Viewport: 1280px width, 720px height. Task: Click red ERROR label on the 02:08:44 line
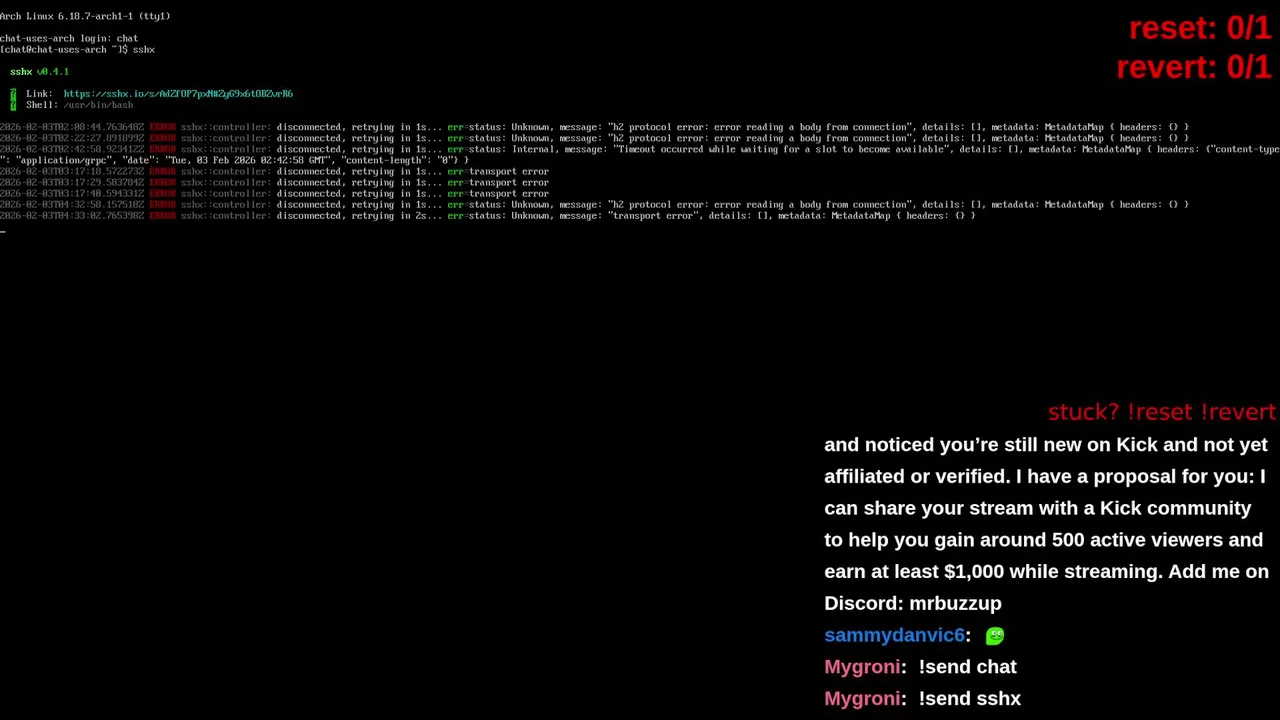162,128
